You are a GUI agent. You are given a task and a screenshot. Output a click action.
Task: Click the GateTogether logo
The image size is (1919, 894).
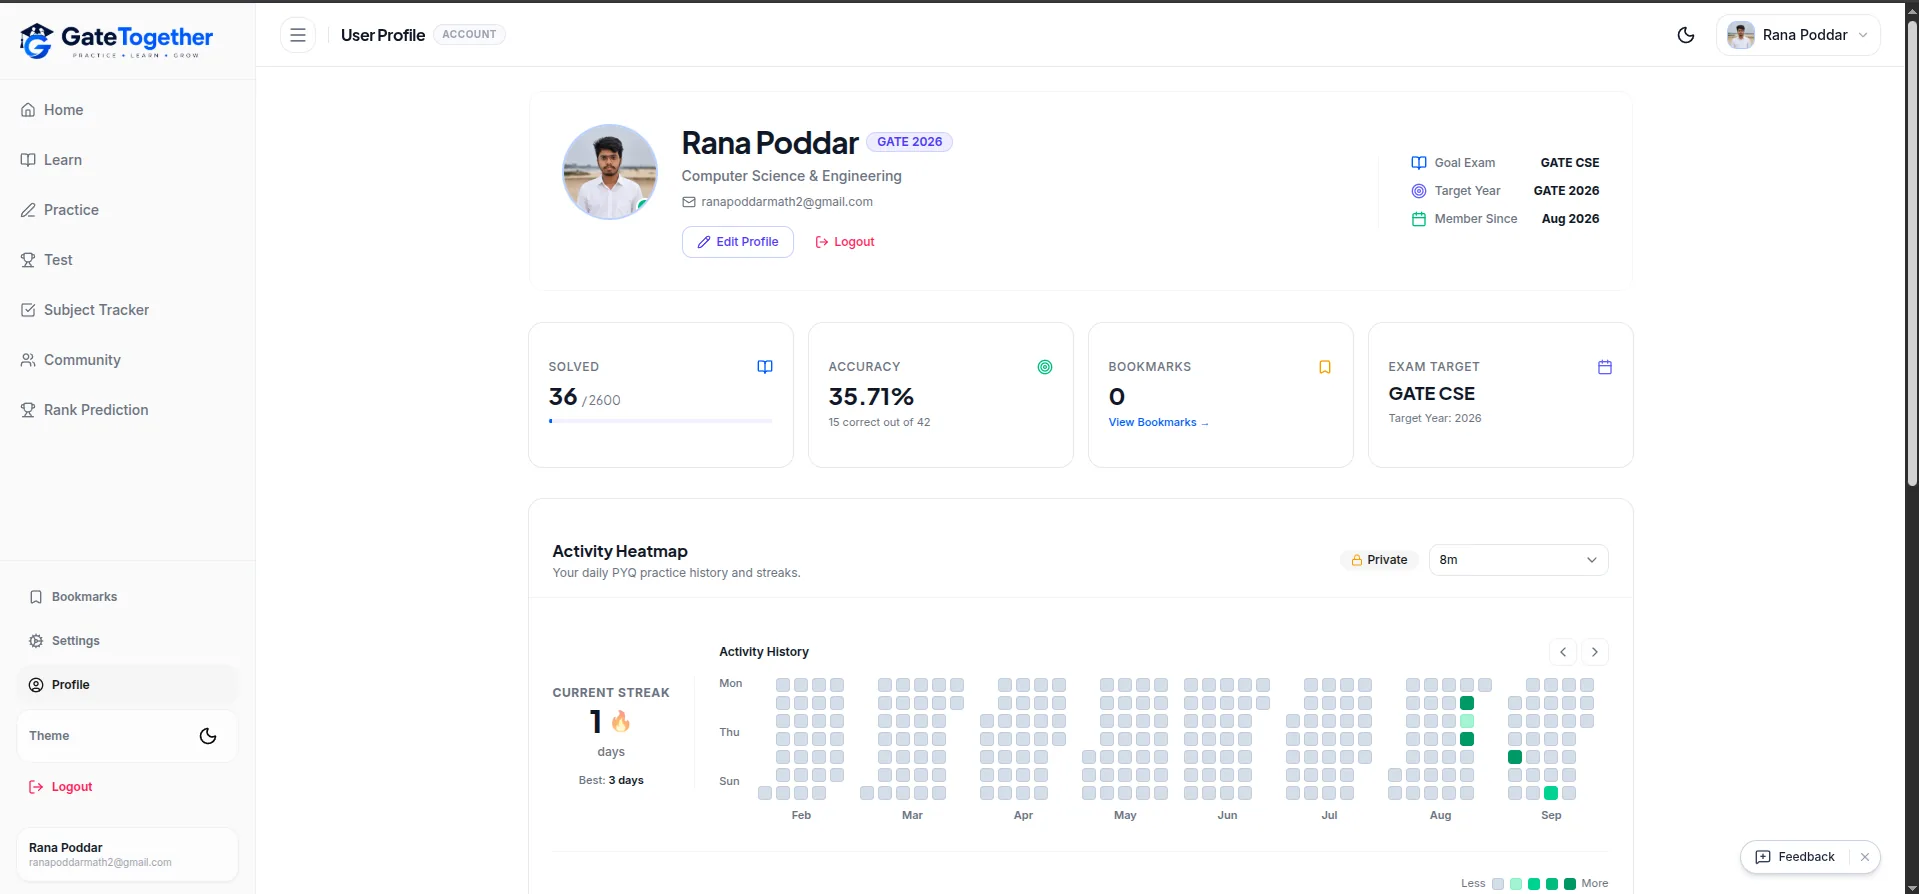click(x=116, y=40)
